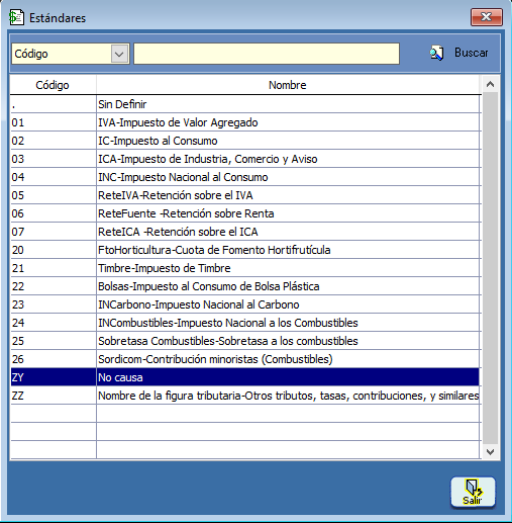This screenshot has height=523, width=512.
Task: Open the Código search-field dropdown arrow
Action: 119,54
